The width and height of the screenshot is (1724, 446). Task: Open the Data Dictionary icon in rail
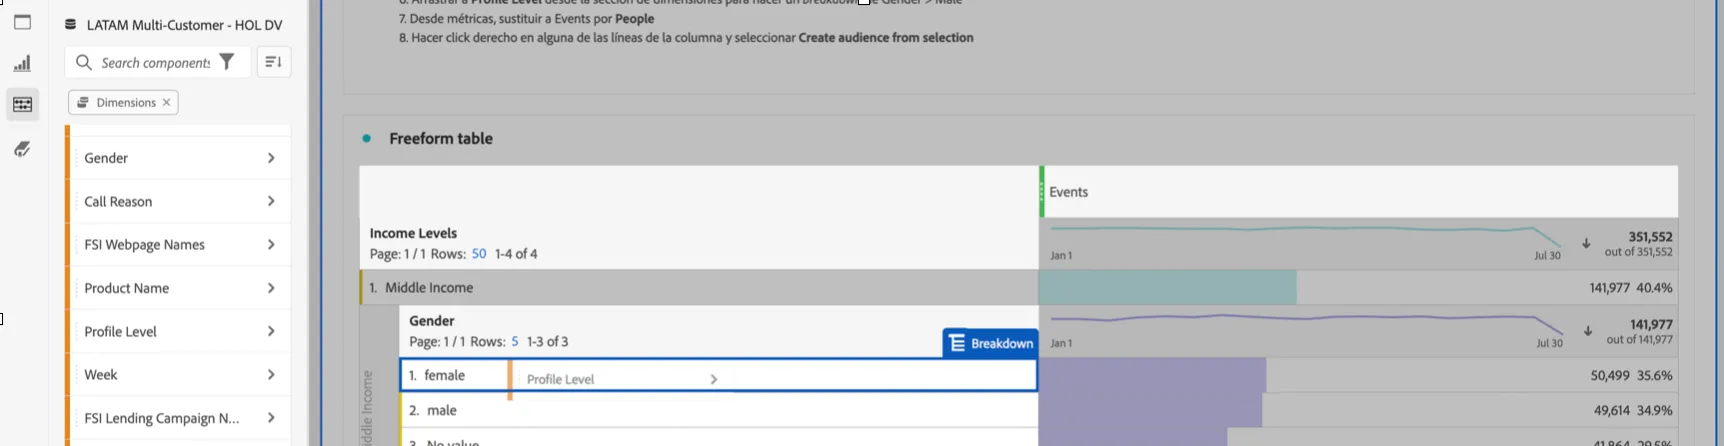coord(22,148)
